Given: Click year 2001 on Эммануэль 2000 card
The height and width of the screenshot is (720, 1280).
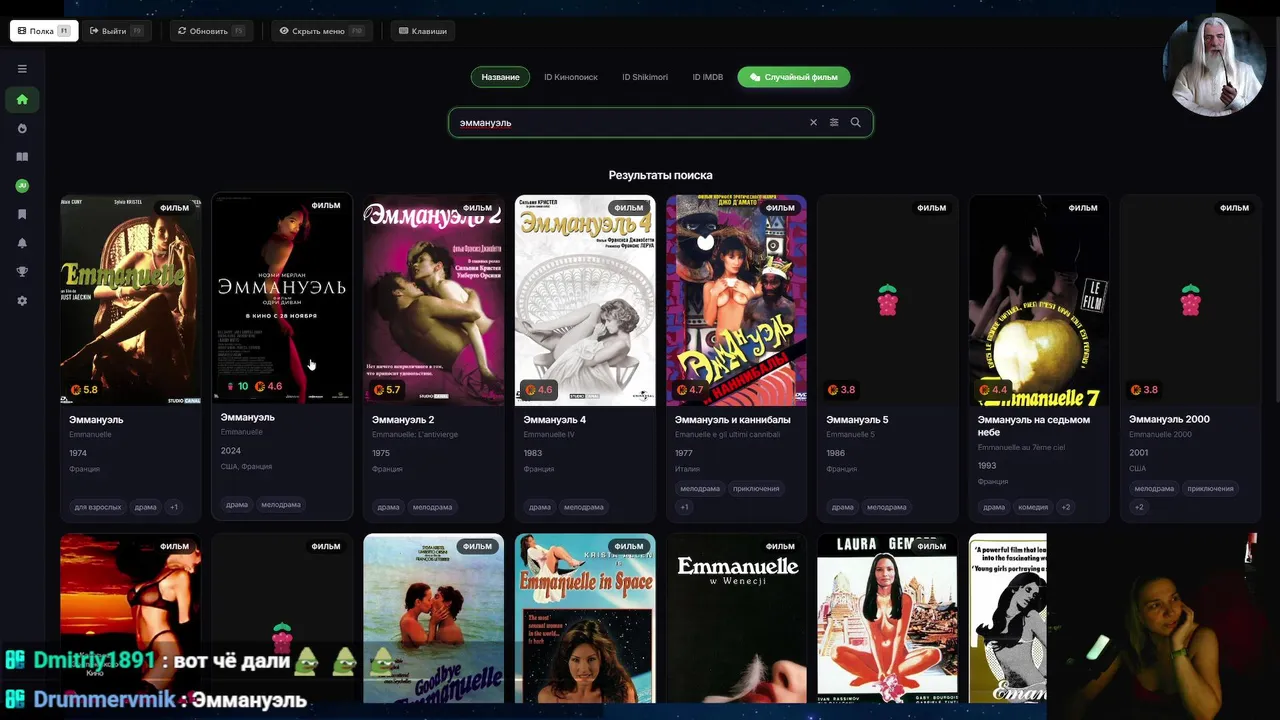Looking at the screenshot, I should tap(1138, 453).
